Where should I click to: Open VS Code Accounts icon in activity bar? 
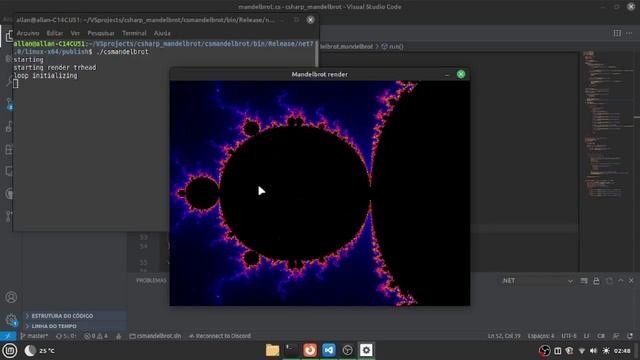11,297
